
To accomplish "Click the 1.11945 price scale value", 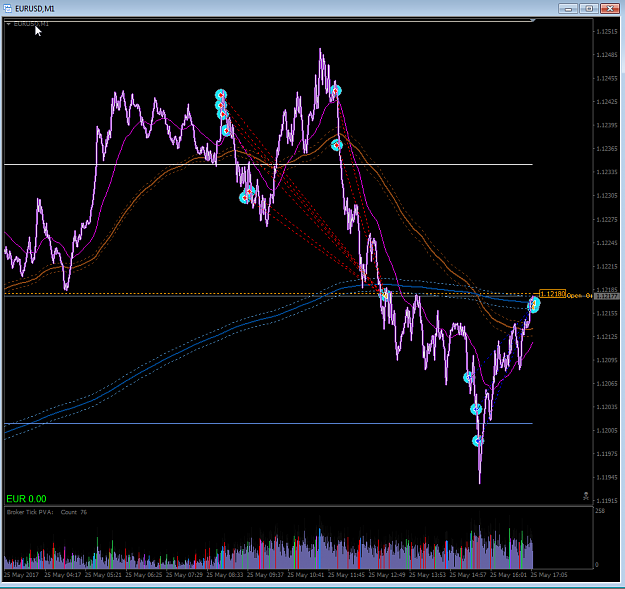I will pos(607,477).
